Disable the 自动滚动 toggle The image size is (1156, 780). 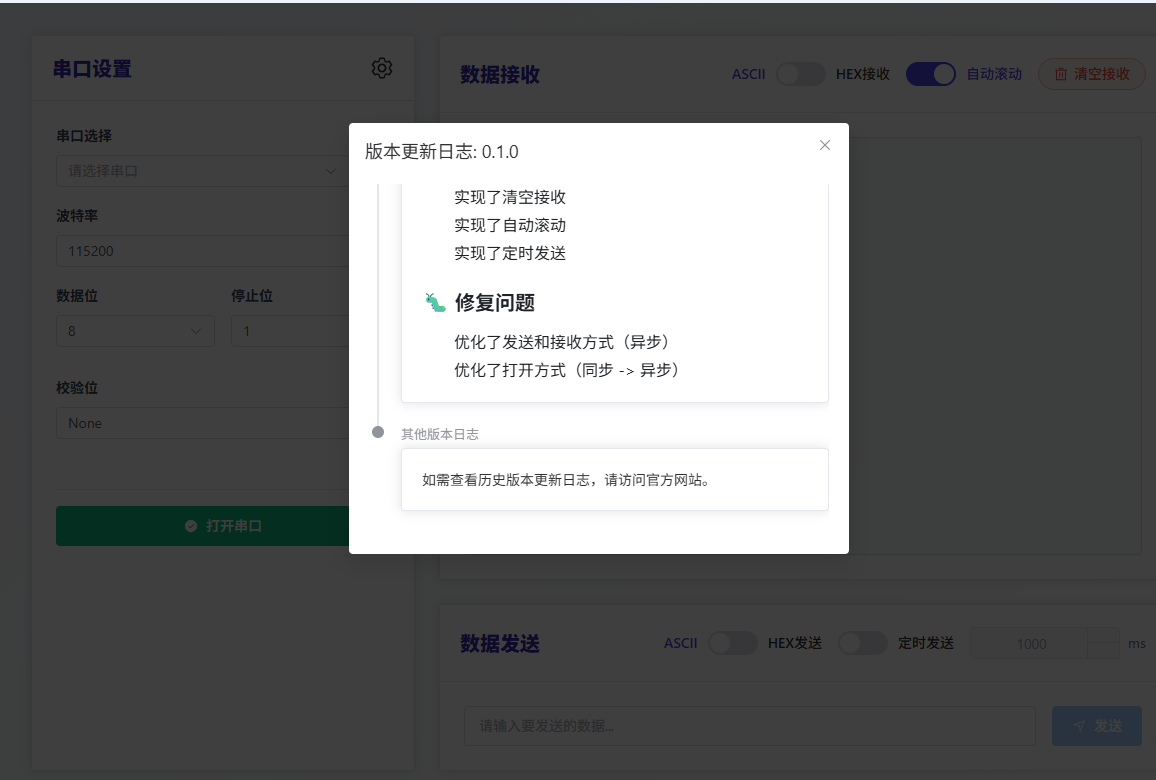pos(931,73)
